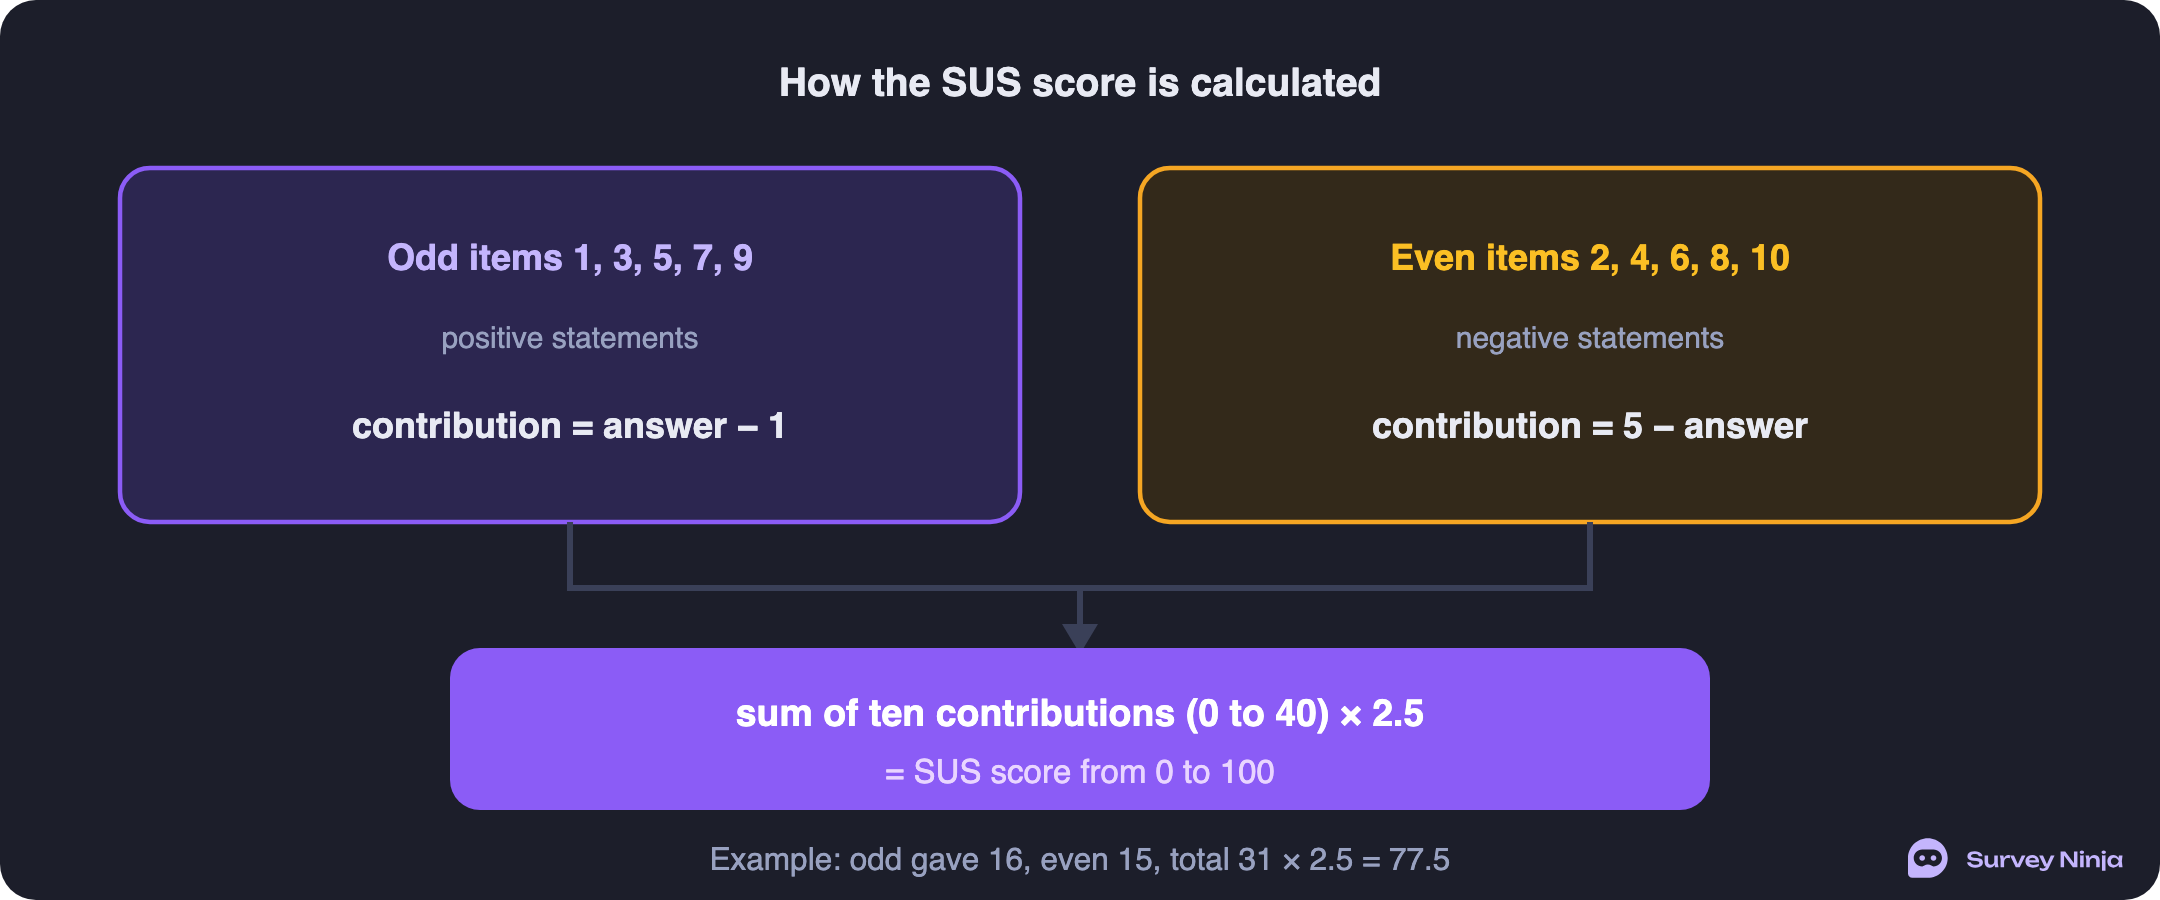Click the connector line below the odd box
Image resolution: width=2160 pixels, height=900 pixels.
pos(570,555)
